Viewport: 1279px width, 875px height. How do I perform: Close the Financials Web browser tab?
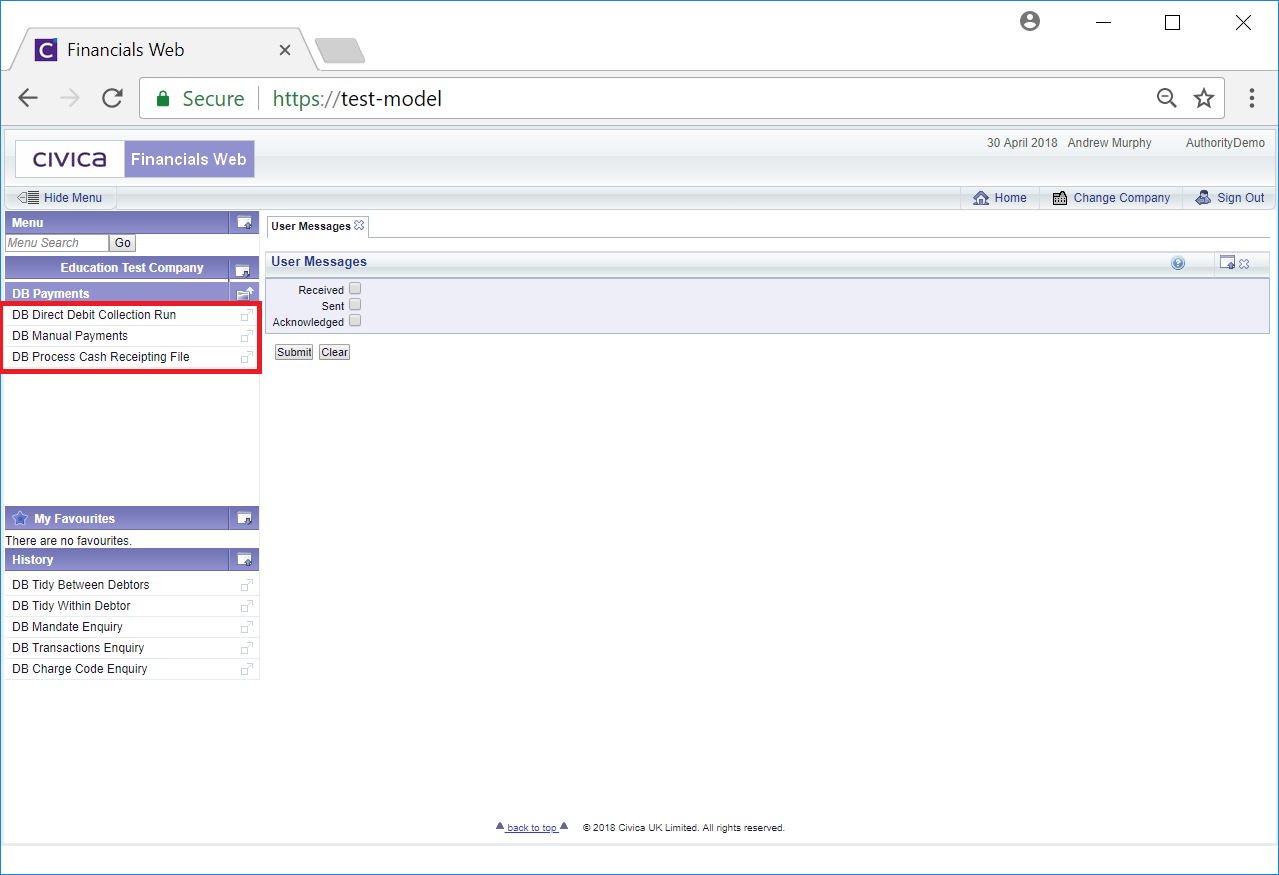[x=285, y=50]
